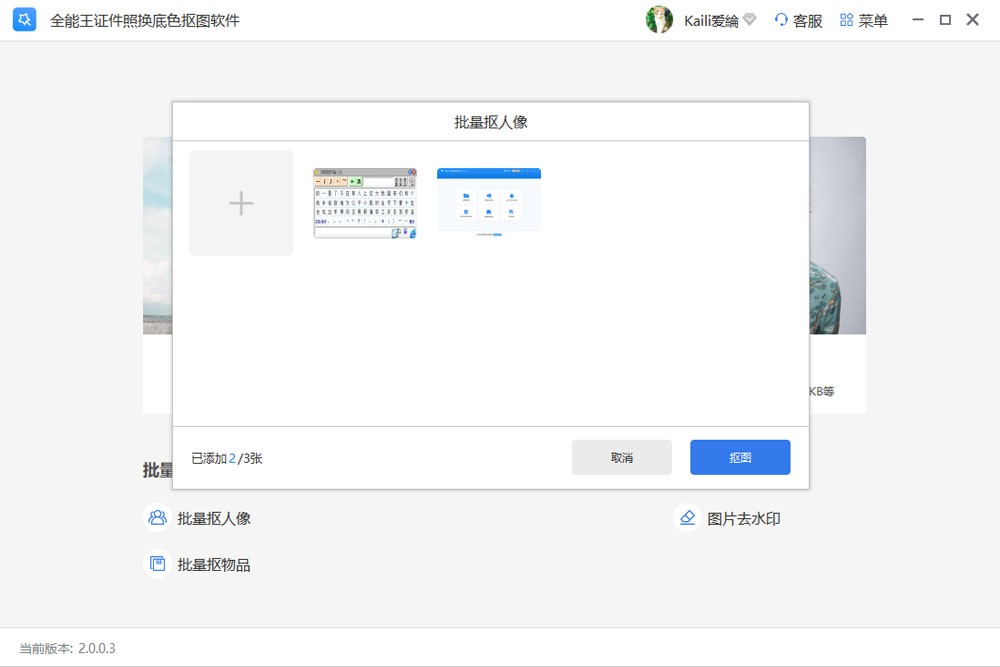This screenshot has height=667, width=1000.
Task: Close the application window
Action: (972, 20)
